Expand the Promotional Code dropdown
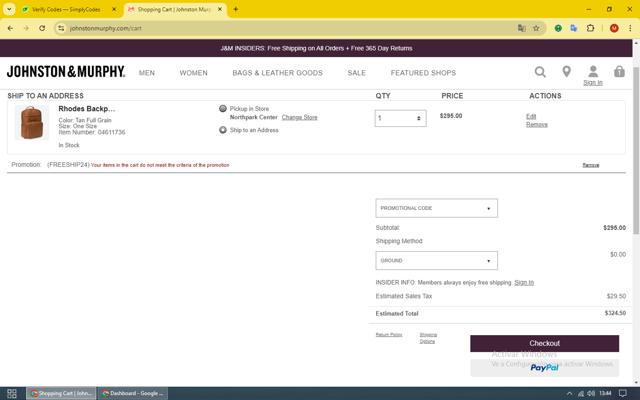 436,208
